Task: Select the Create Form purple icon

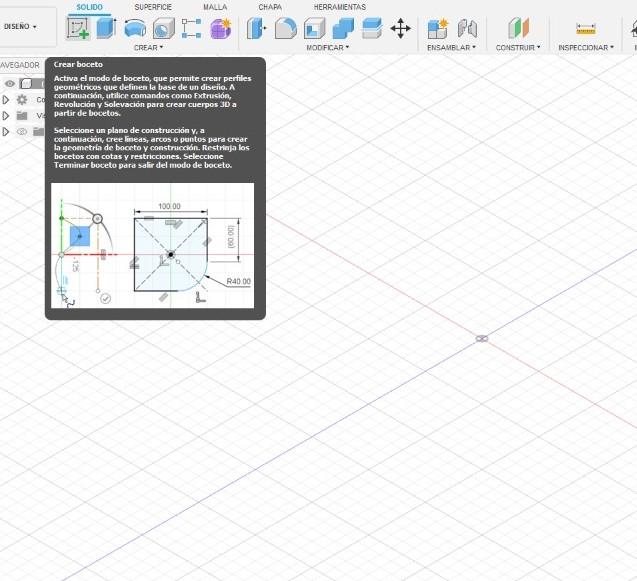Action: tap(221, 28)
